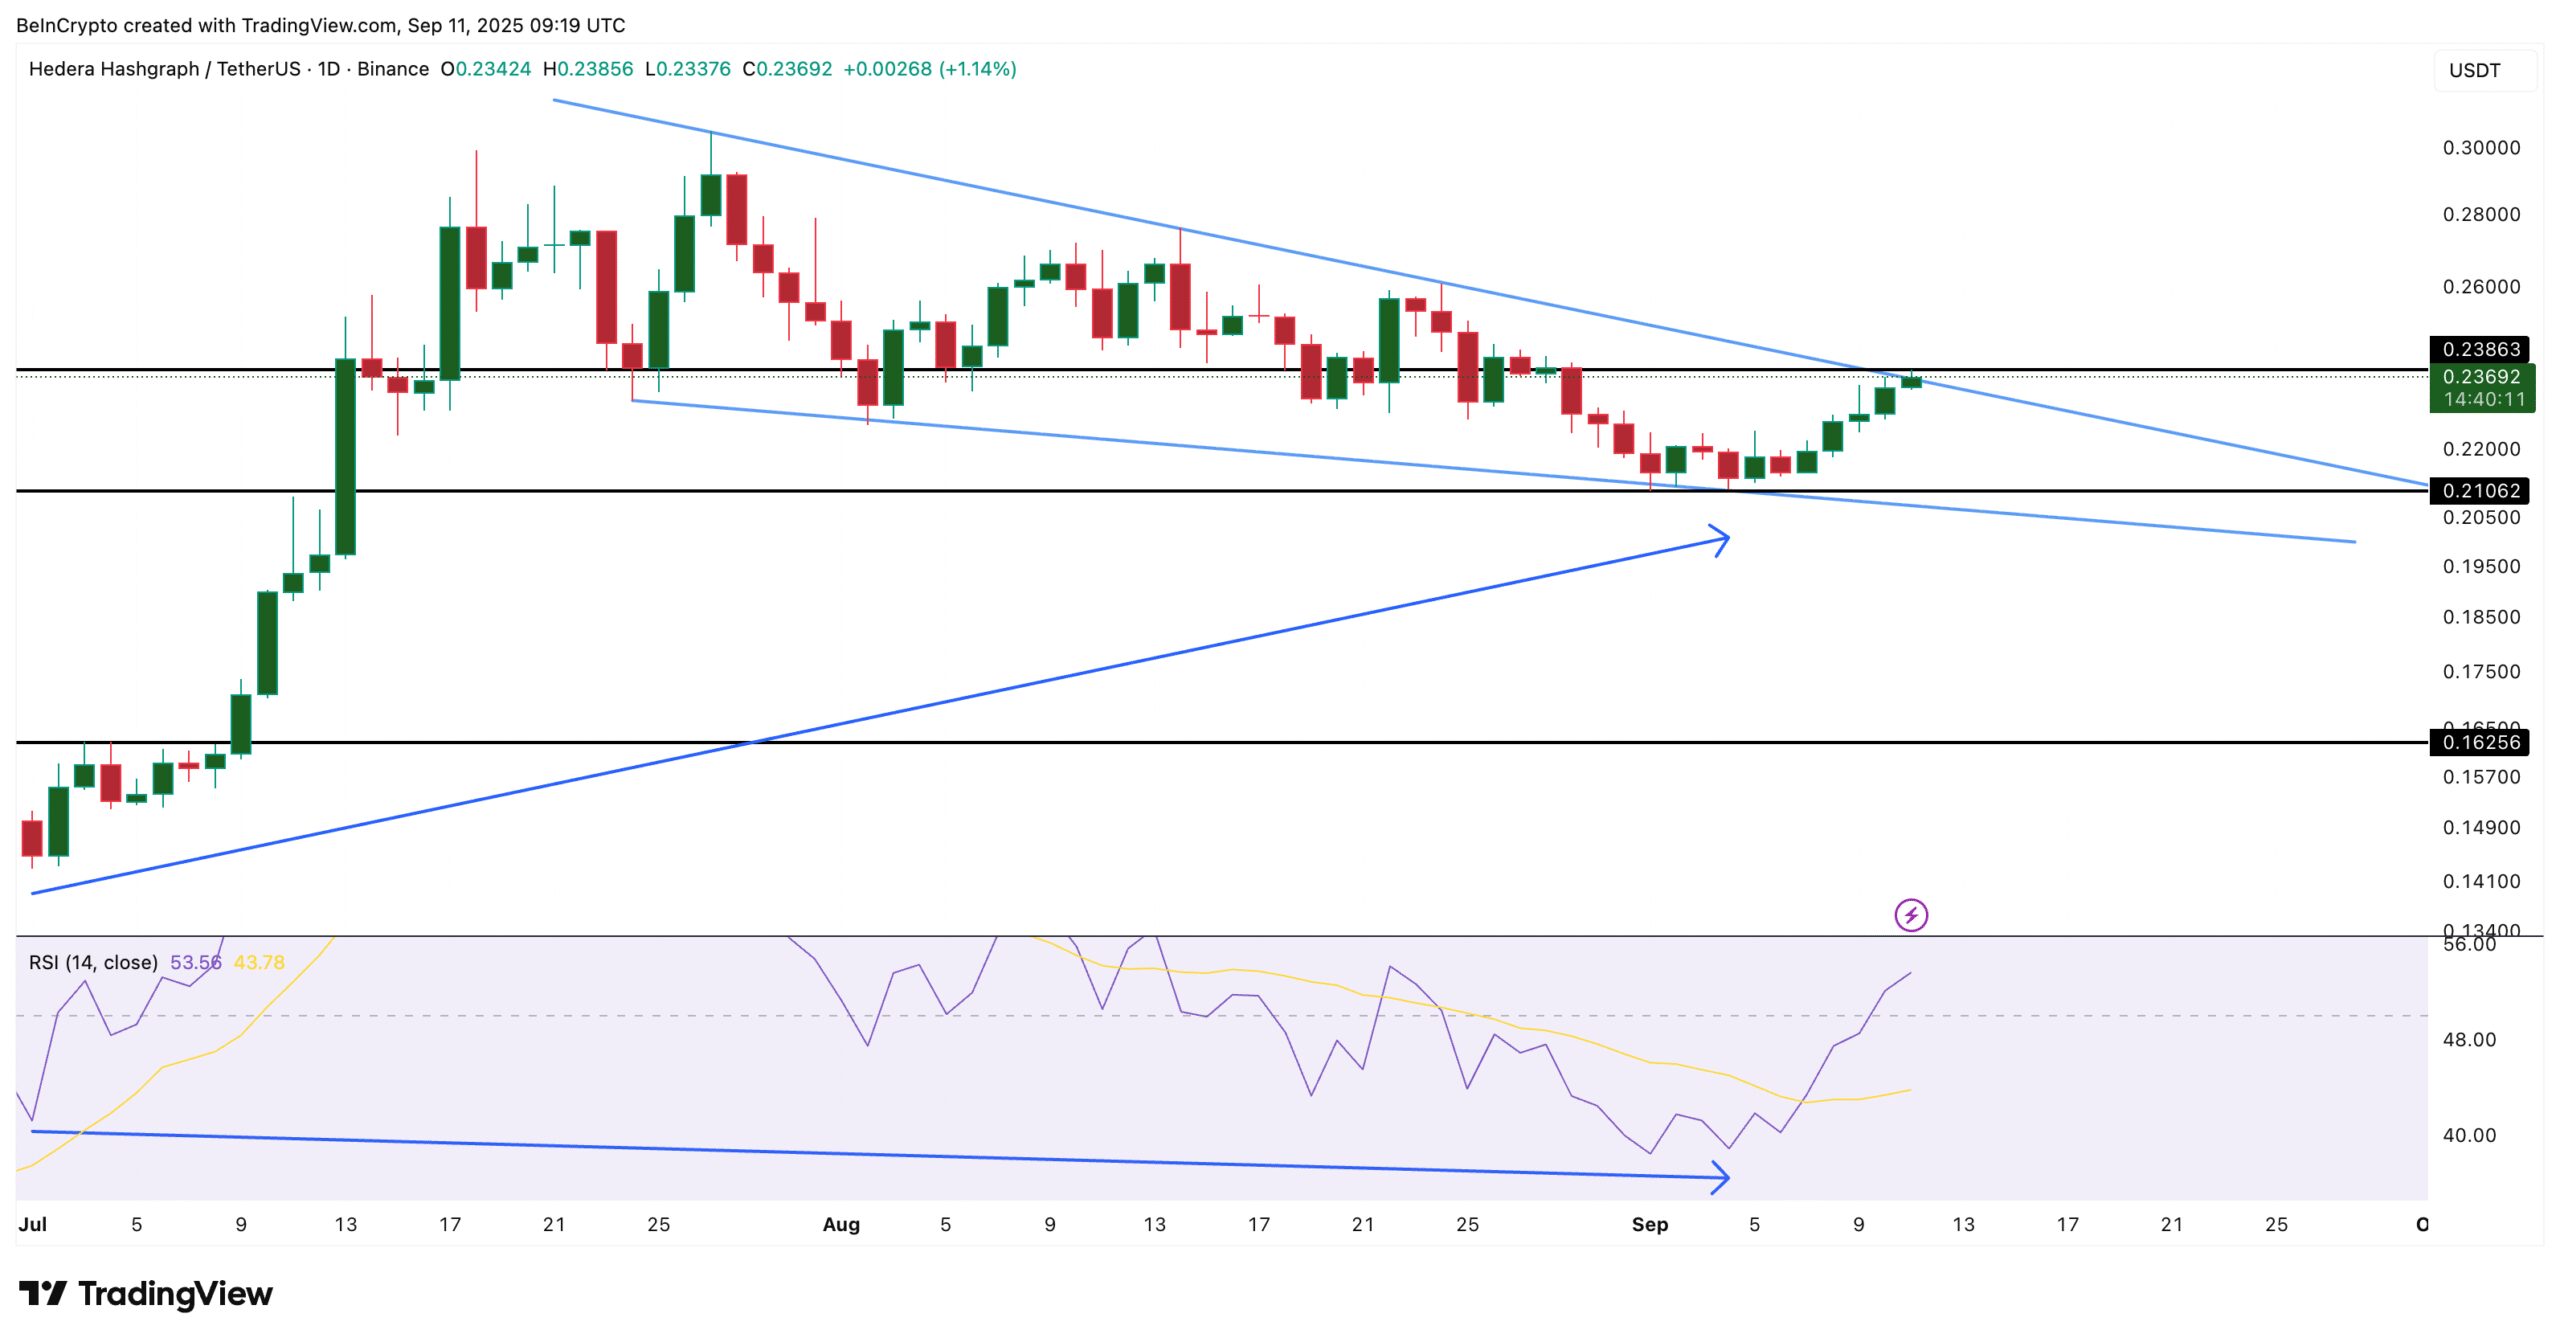Click the Sep label on the date axis
This screenshot has width=2560, height=1342.
pyautogui.click(x=1650, y=1224)
